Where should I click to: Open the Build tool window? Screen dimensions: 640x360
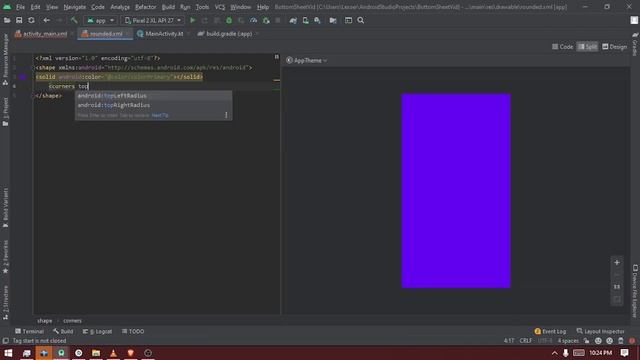tap(63, 331)
